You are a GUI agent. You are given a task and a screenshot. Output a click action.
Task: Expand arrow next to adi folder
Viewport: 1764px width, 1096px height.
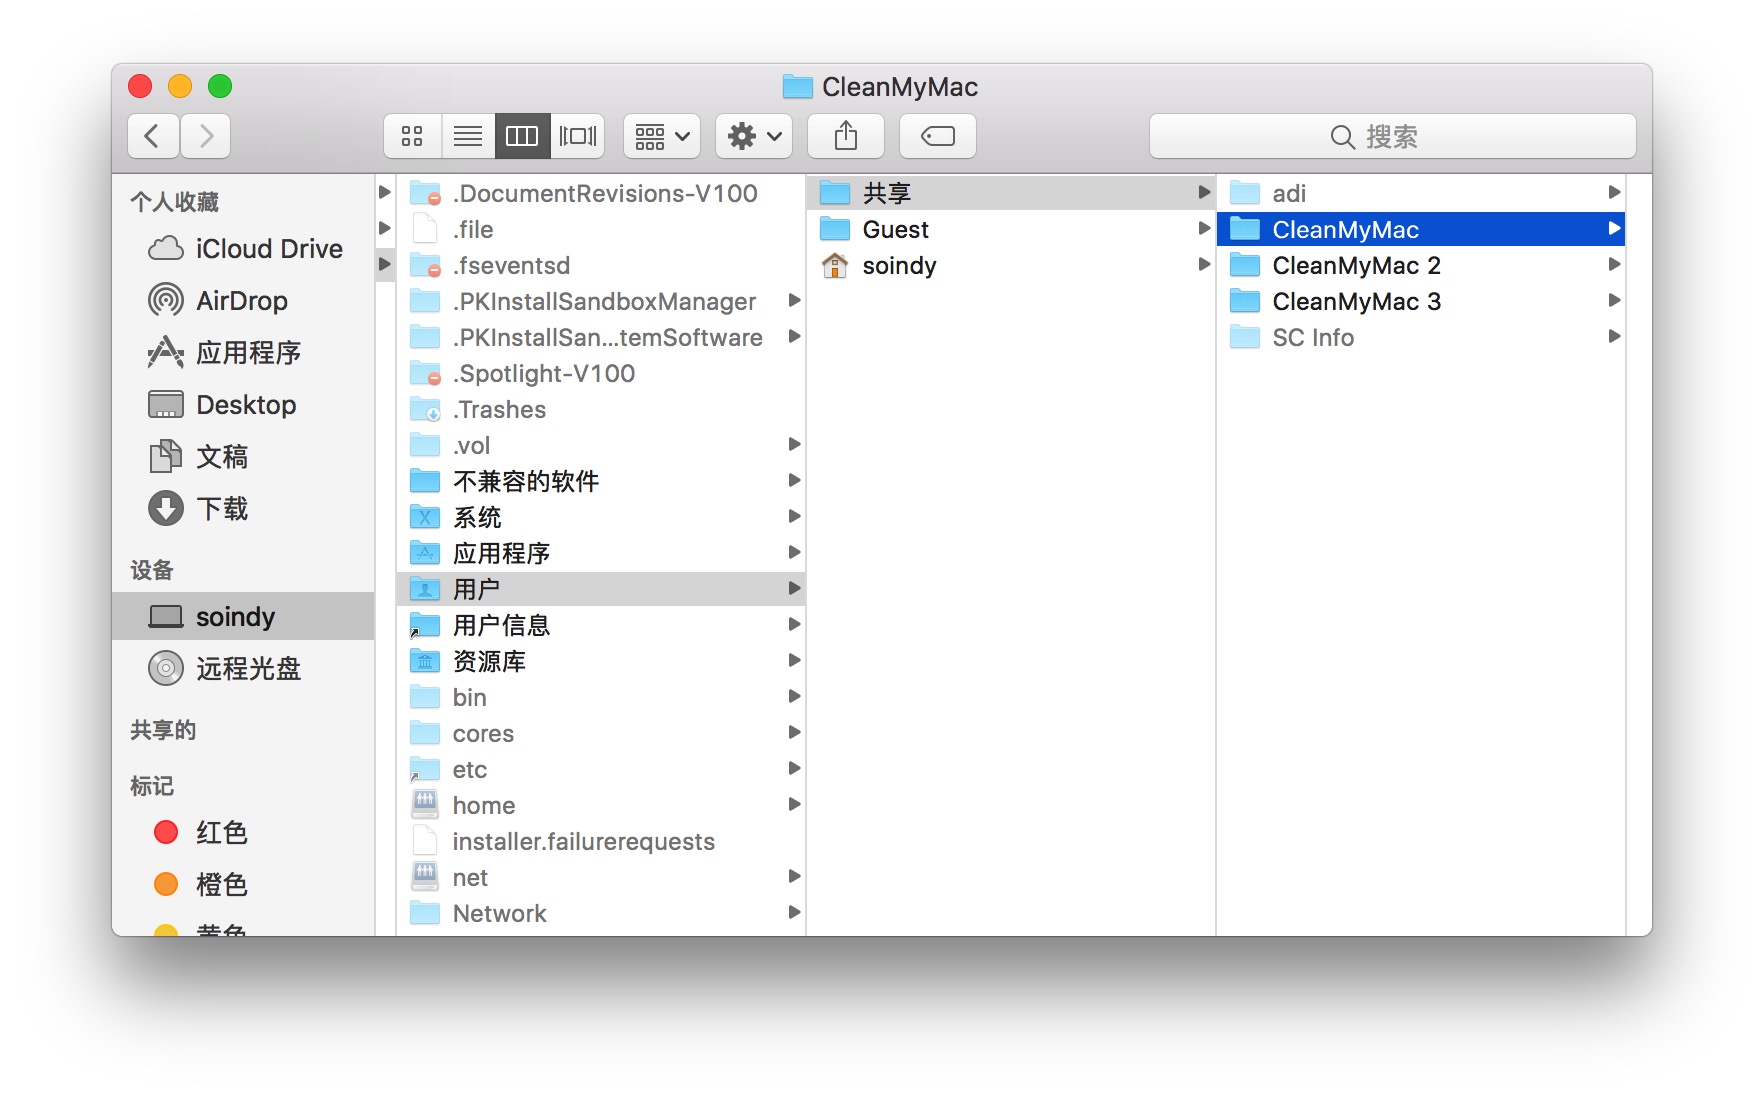(1614, 192)
